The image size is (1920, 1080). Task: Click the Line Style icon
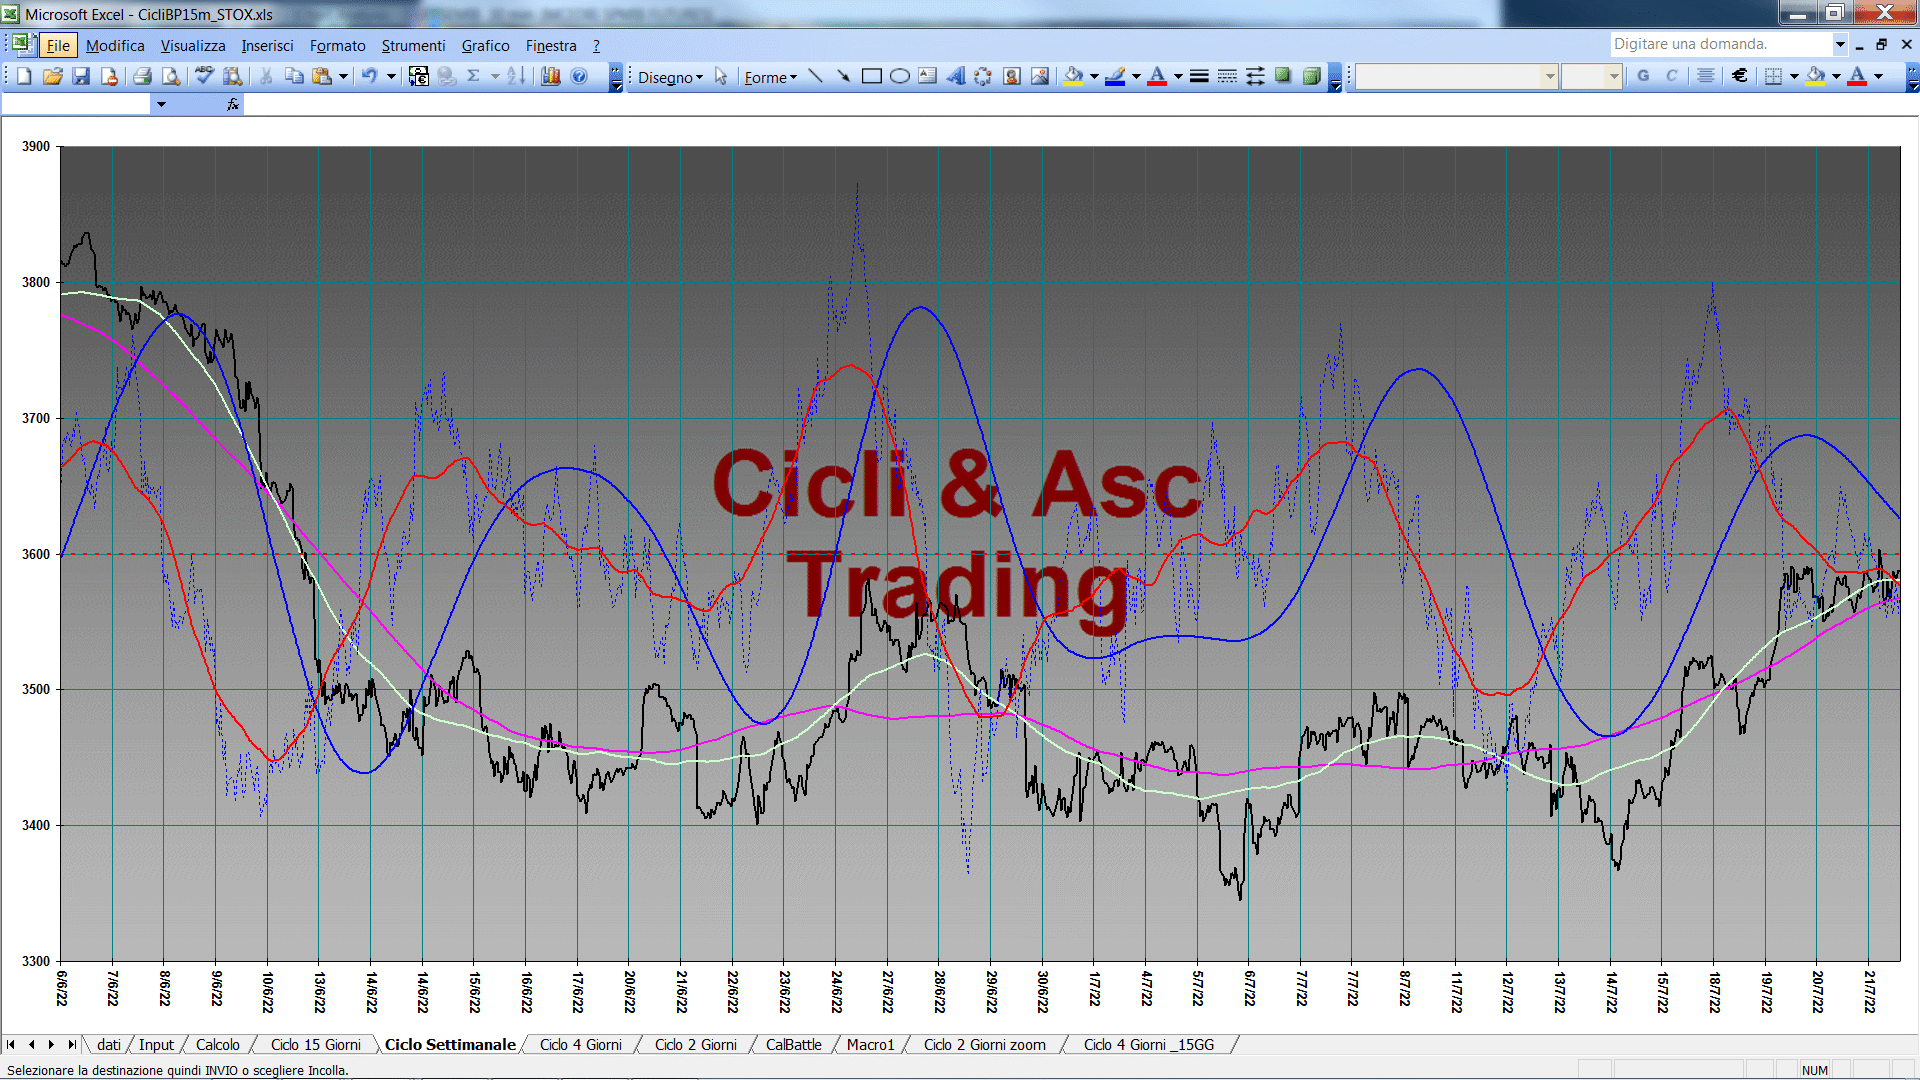tap(1199, 76)
